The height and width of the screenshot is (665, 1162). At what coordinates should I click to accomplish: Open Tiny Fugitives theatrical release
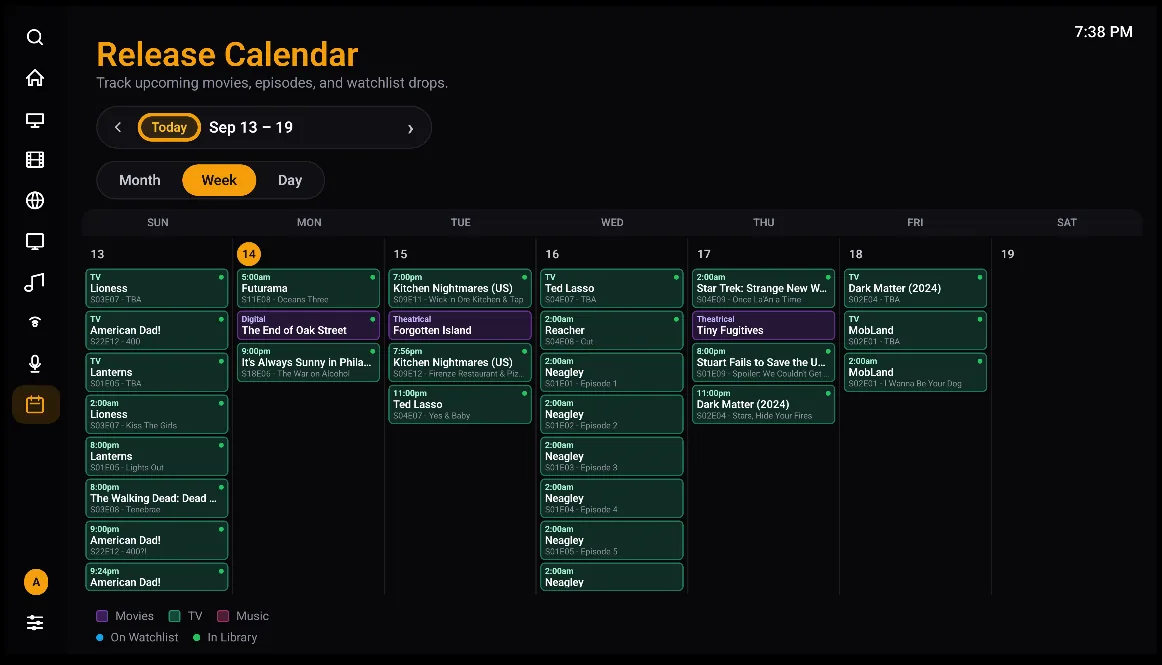coord(763,325)
